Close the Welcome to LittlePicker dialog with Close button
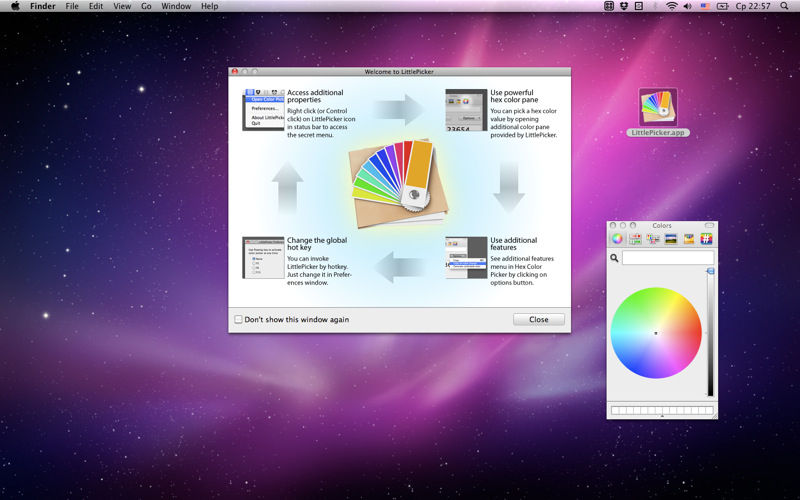This screenshot has width=800, height=500. (x=539, y=319)
